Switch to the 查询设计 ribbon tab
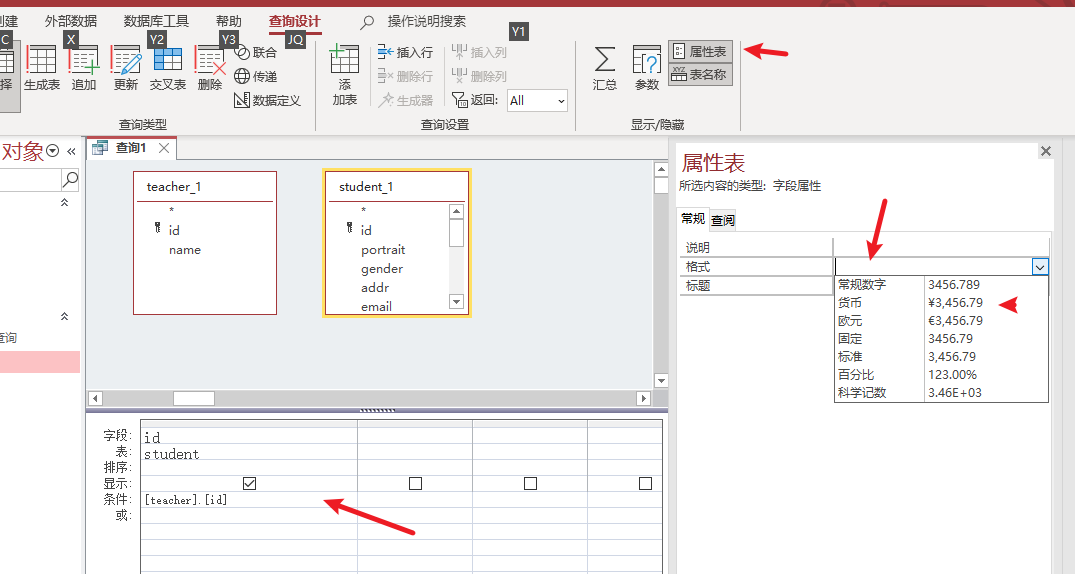The height and width of the screenshot is (574, 1075). click(x=294, y=21)
